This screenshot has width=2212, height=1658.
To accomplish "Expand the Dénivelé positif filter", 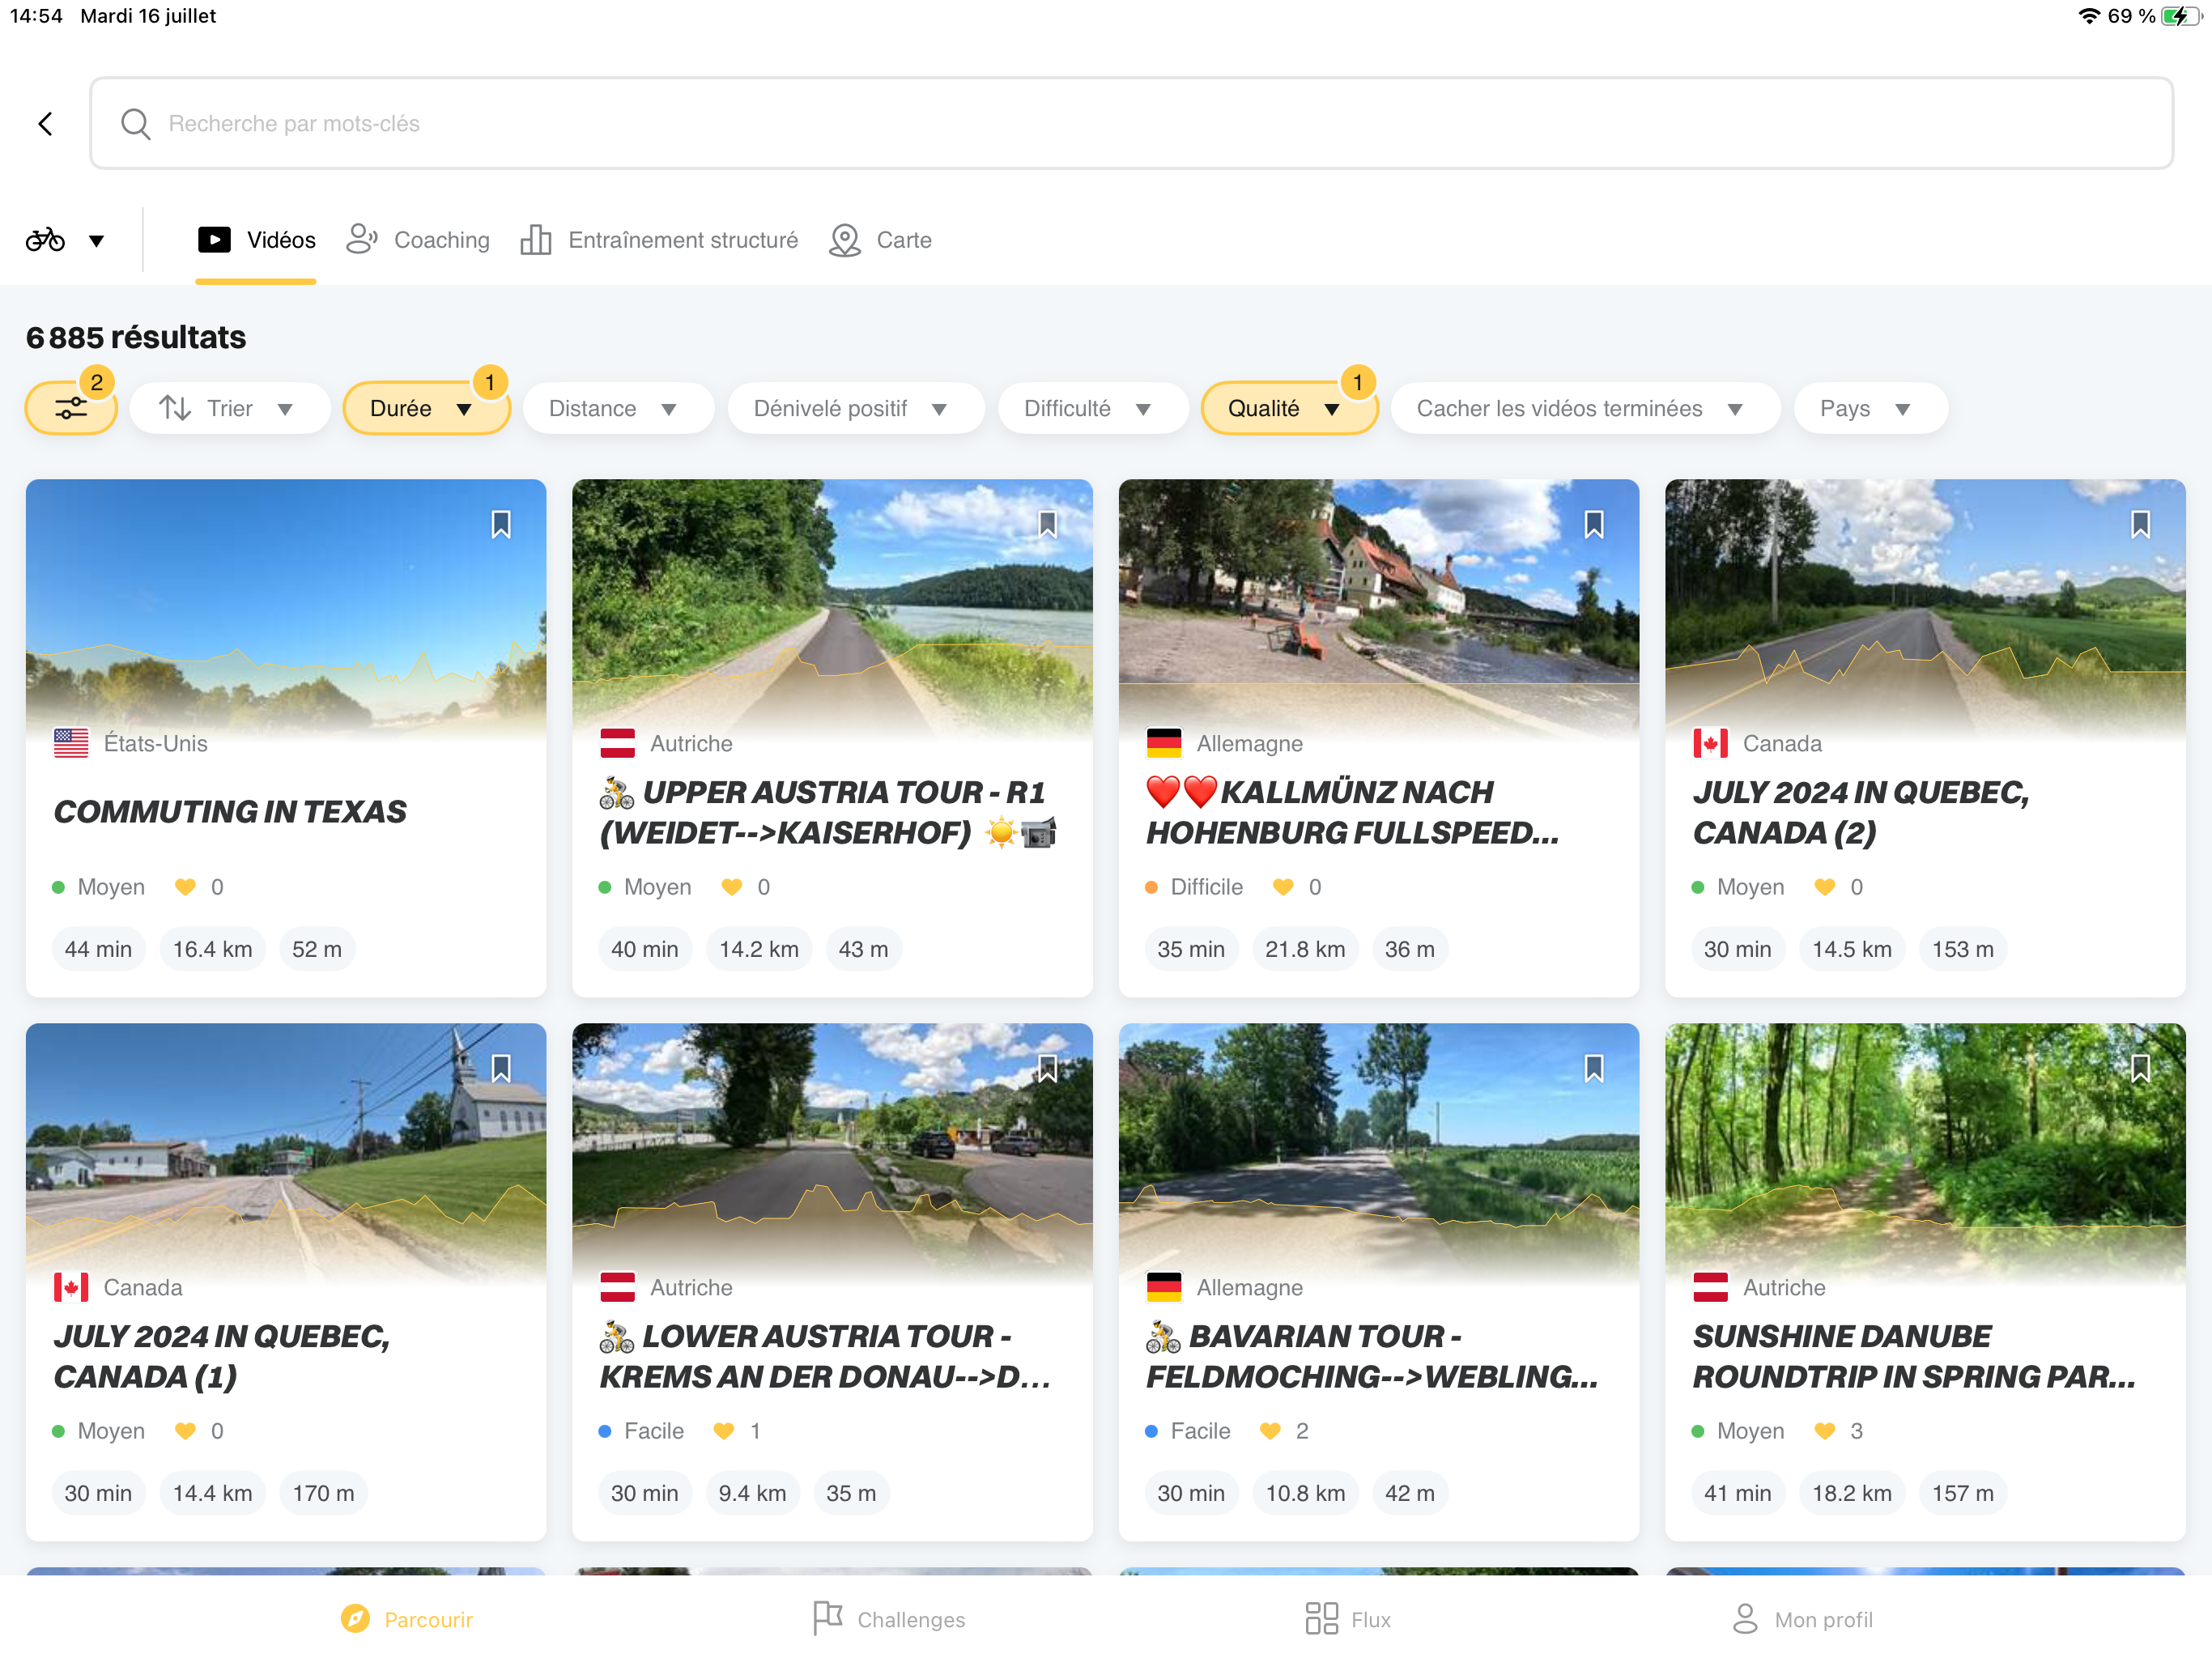I will click(x=856, y=408).
